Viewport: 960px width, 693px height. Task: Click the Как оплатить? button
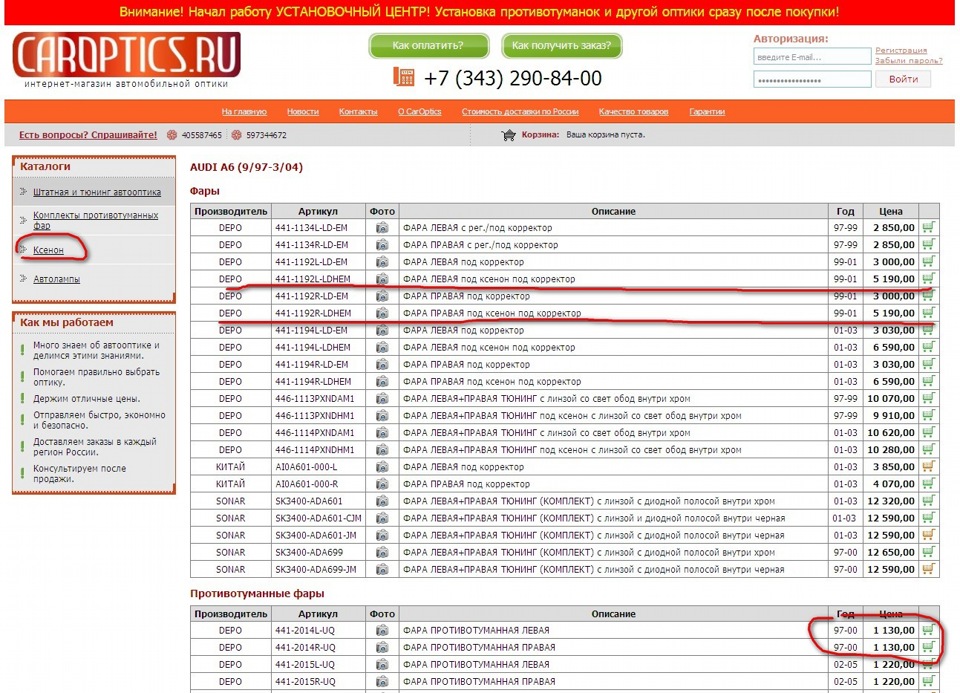tap(429, 45)
